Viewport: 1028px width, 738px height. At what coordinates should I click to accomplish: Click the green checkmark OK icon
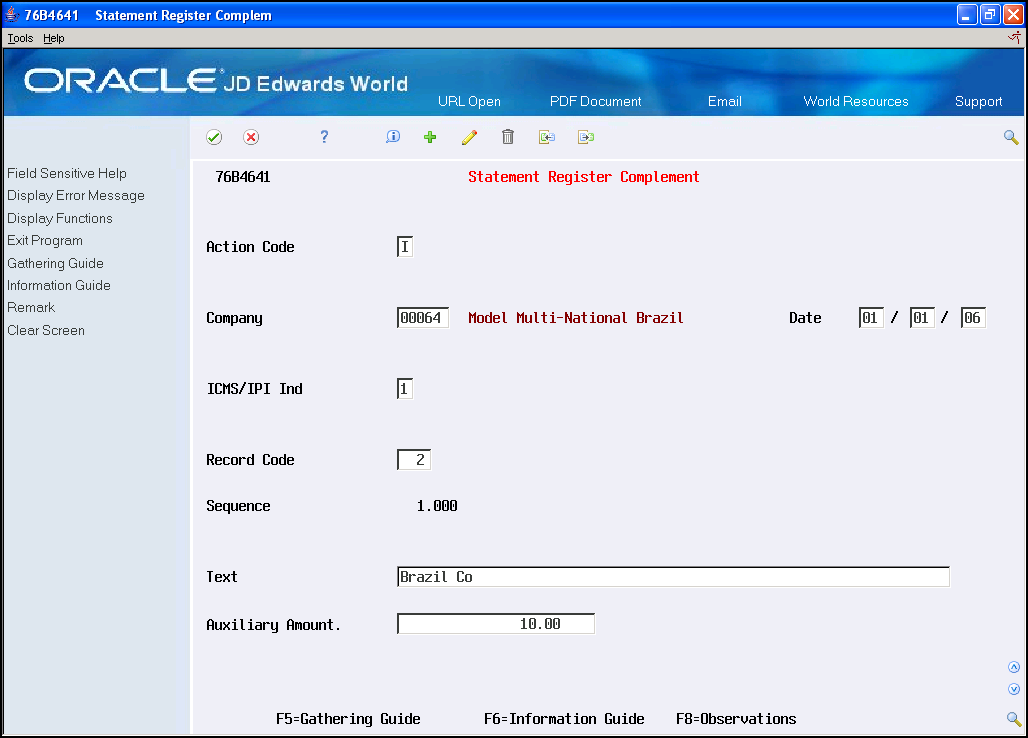[x=214, y=137]
